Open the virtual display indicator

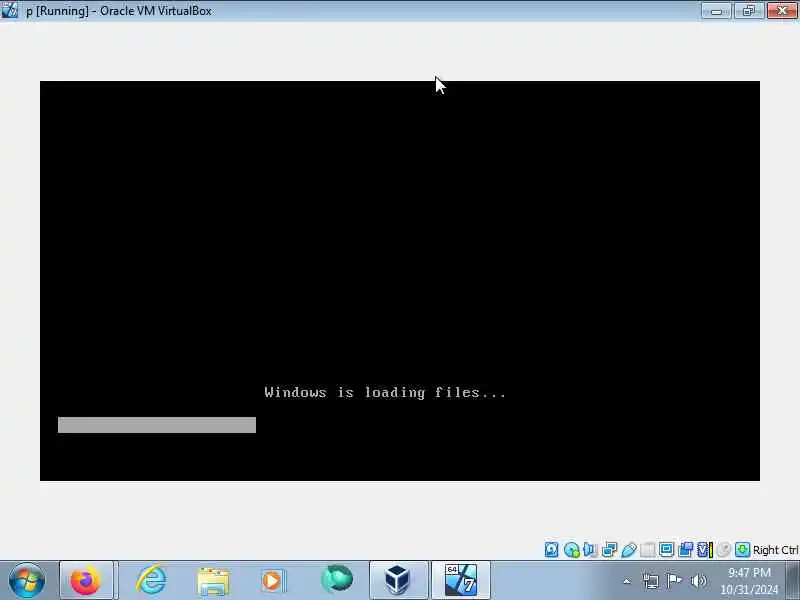666,549
